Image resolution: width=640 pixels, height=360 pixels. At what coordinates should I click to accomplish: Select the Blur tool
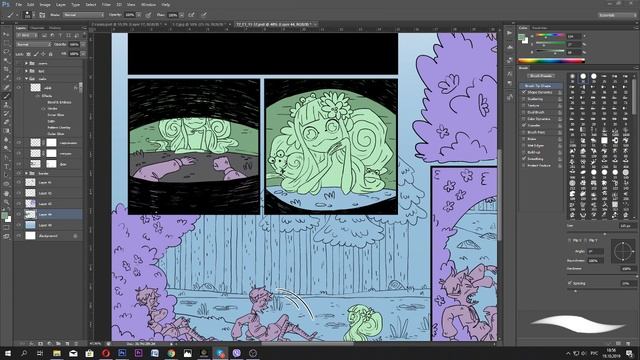point(6,140)
